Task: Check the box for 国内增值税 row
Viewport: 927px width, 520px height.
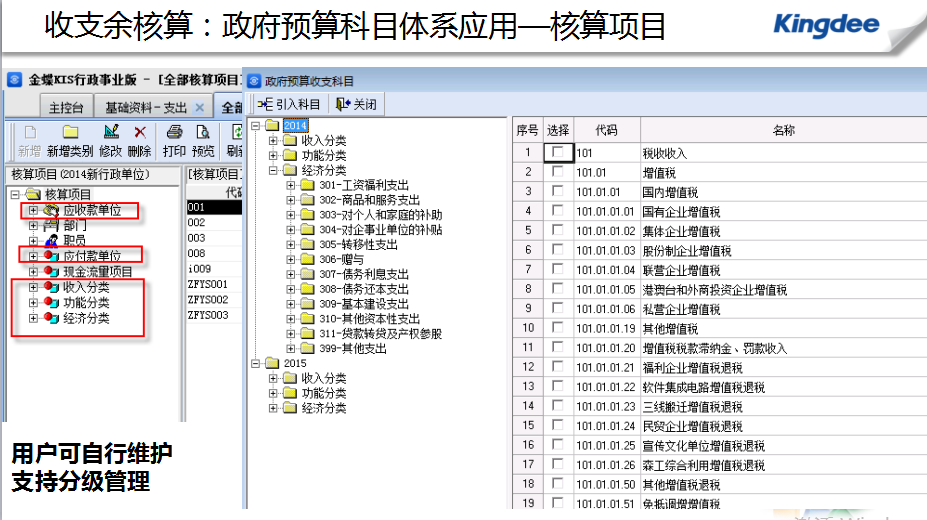Action: (558, 191)
